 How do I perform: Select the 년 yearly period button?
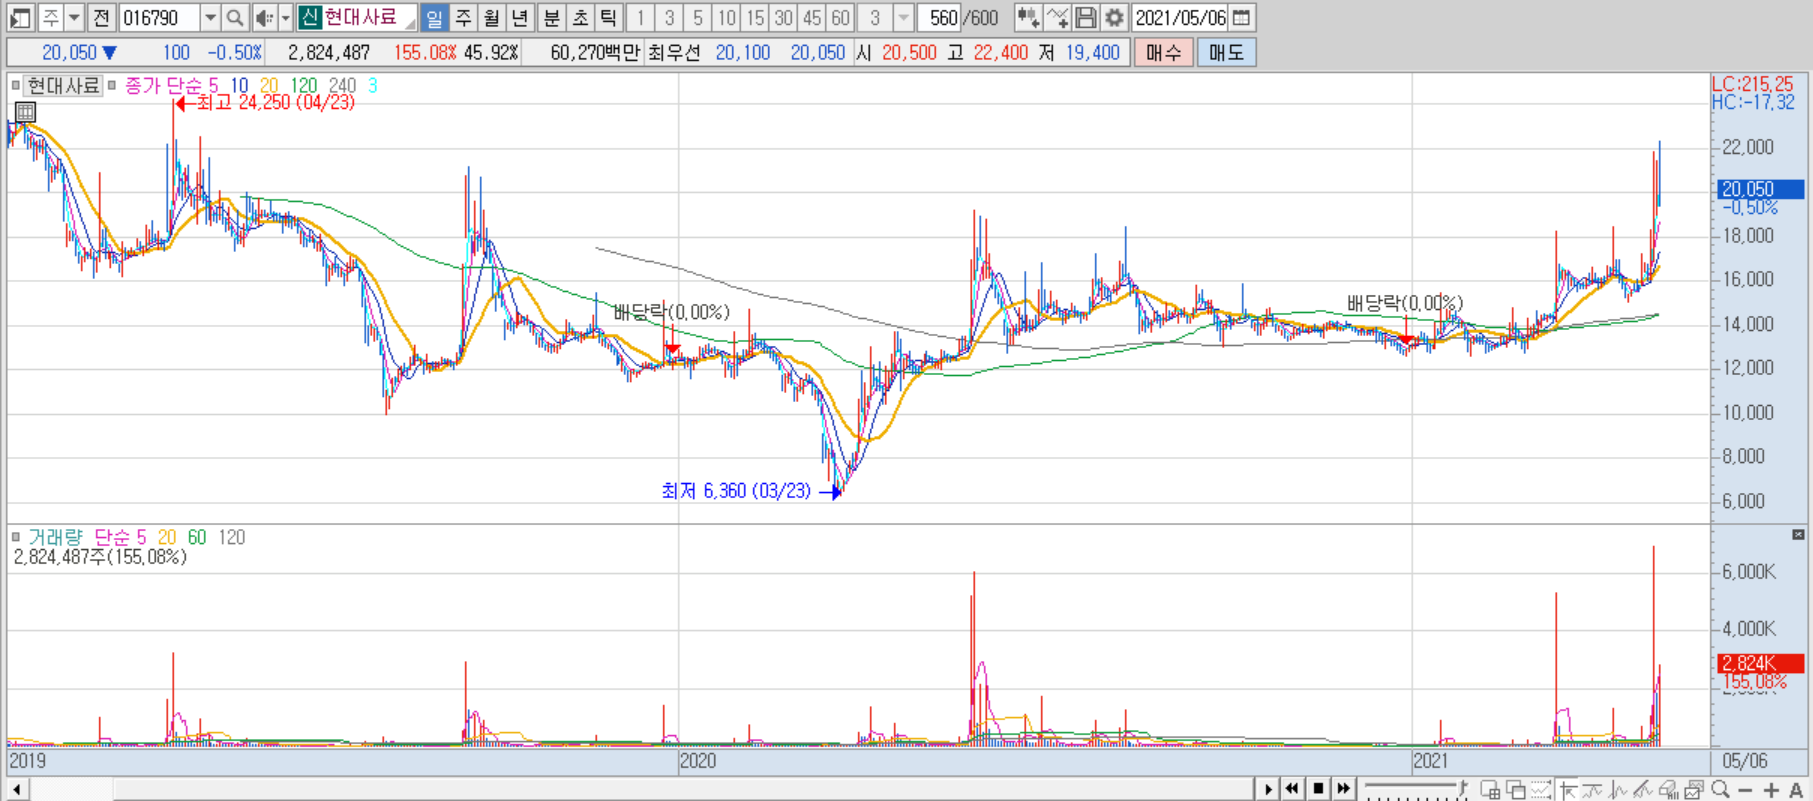[520, 18]
